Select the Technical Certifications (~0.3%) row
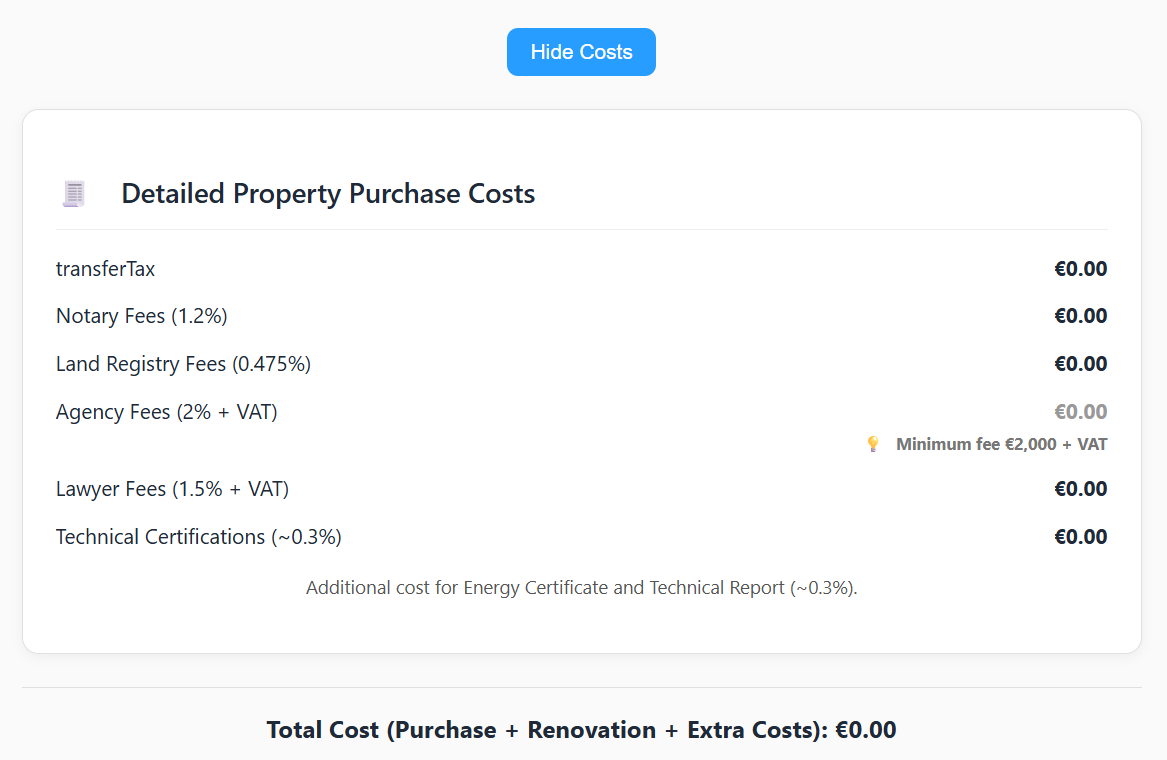This screenshot has width=1167, height=760. (x=198, y=536)
